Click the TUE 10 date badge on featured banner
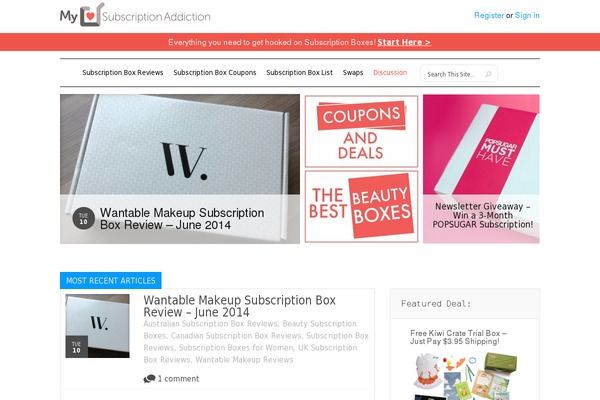600x400 pixels. [83, 219]
